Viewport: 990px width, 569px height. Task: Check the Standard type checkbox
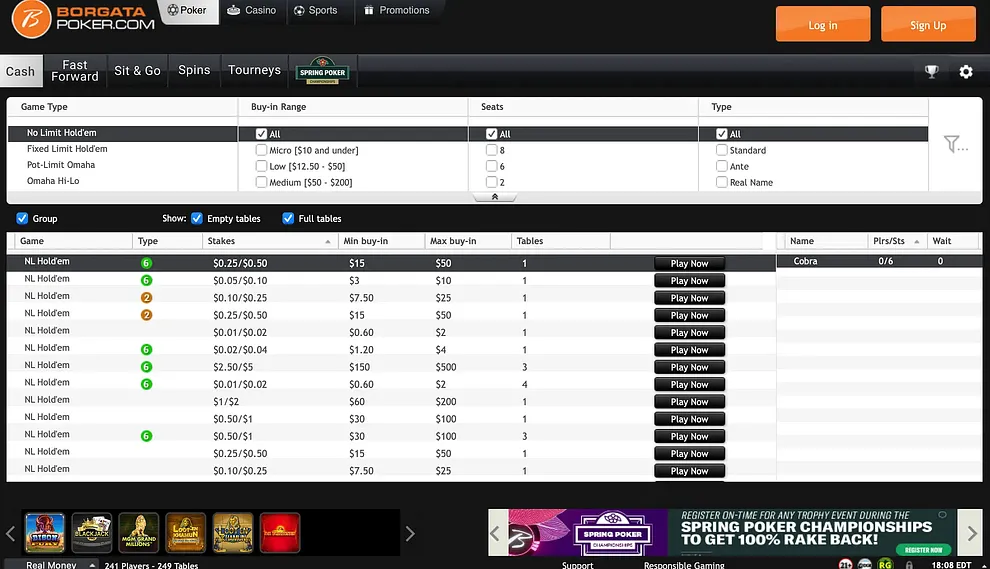click(722, 150)
